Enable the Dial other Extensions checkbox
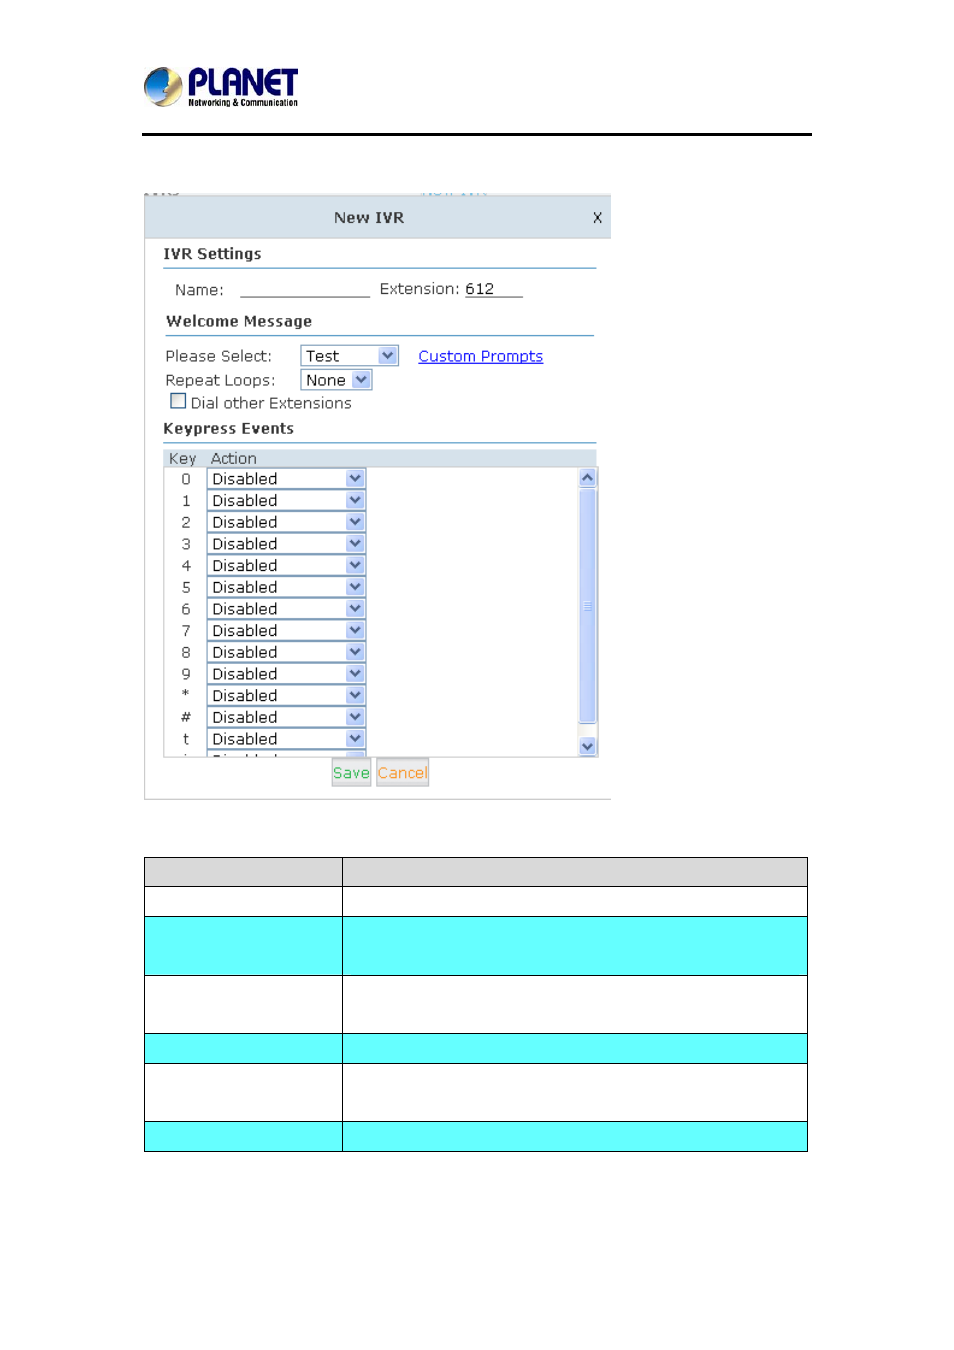Screen dimensions: 954x1350 coord(178,401)
